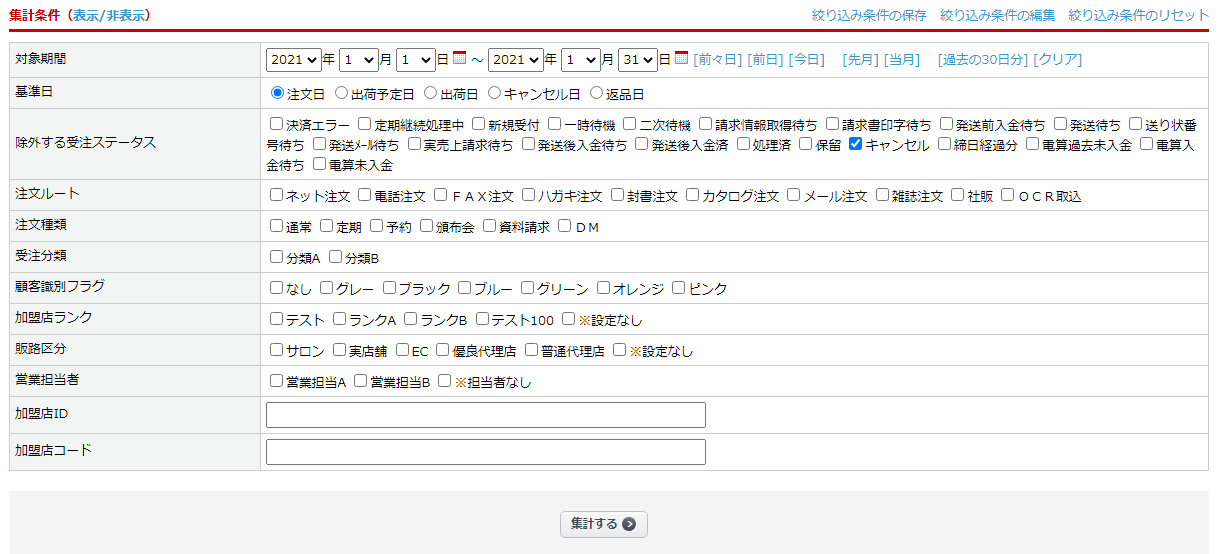Select the 注文日 radio button
Image resolution: width=1222 pixels, height=554 pixels.
[x=278, y=93]
